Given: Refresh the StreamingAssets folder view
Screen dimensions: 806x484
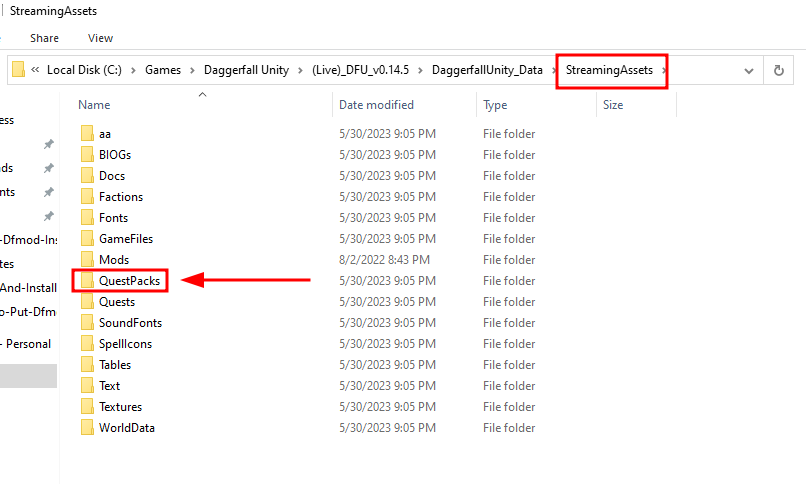Looking at the screenshot, I should 779,70.
